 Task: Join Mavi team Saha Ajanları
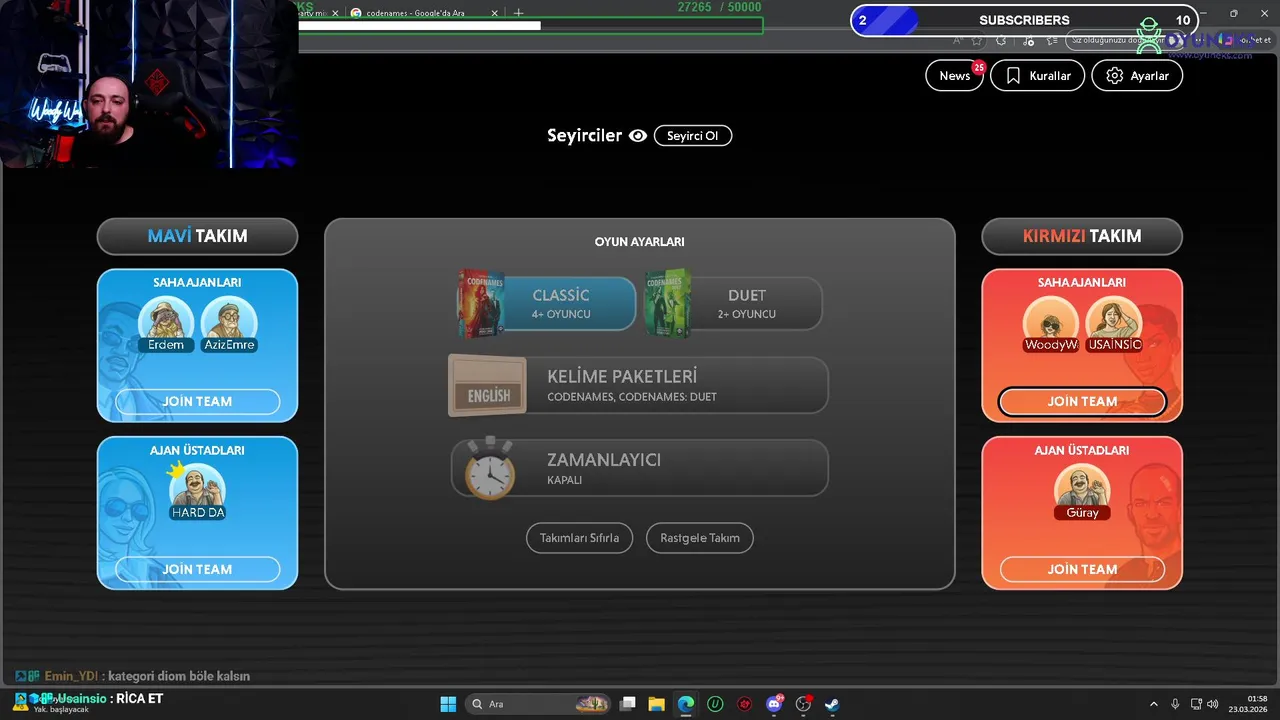(197, 402)
